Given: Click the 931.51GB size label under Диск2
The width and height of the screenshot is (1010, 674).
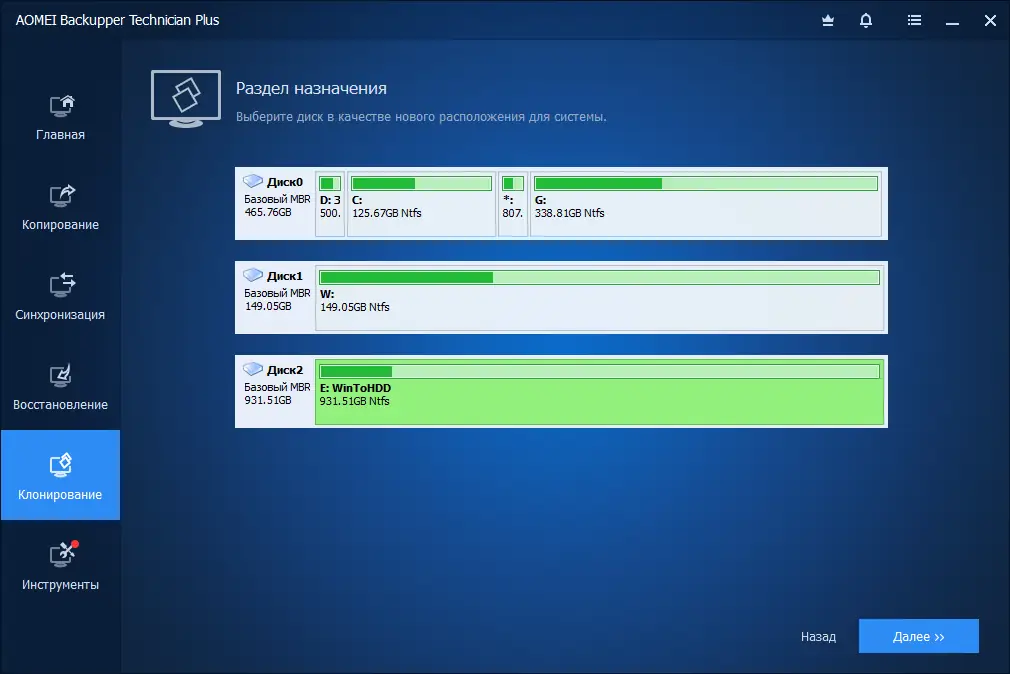Looking at the screenshot, I should click(268, 400).
